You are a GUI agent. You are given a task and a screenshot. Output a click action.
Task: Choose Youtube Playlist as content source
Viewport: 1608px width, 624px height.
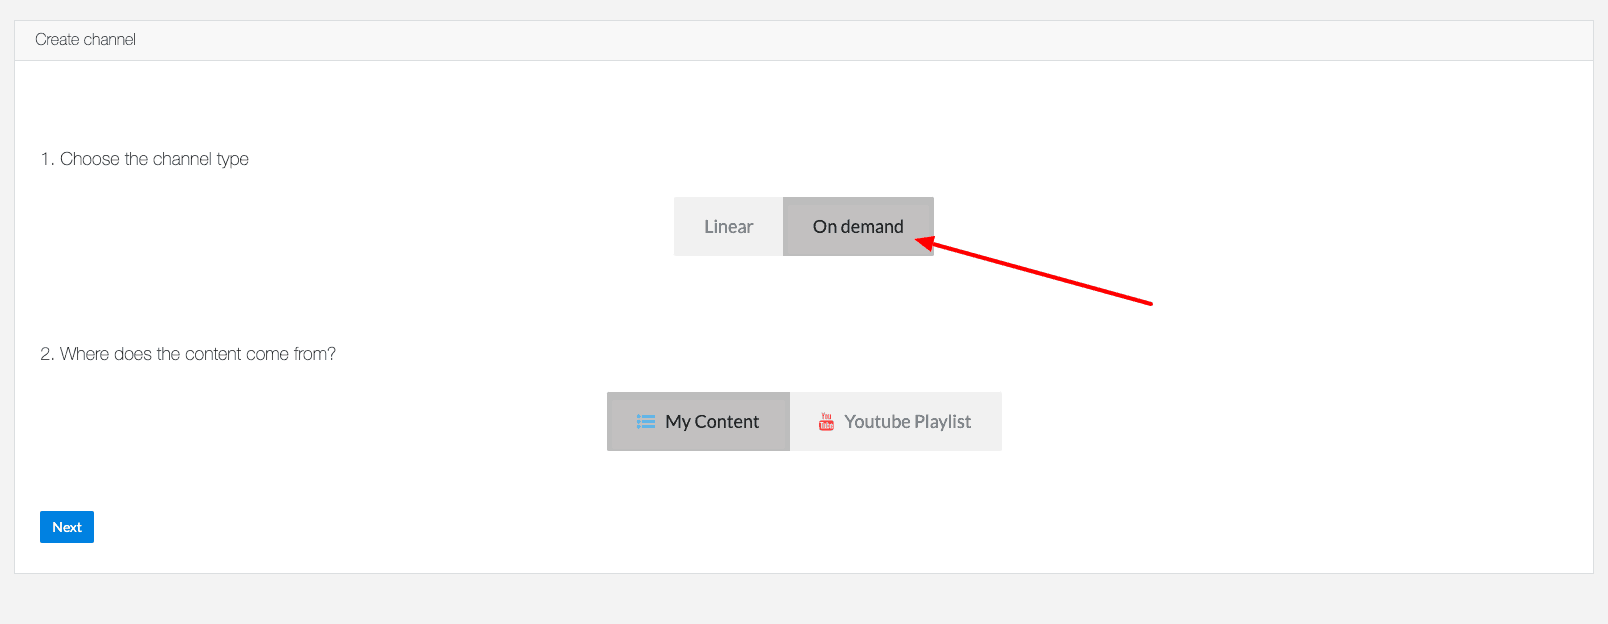point(896,421)
